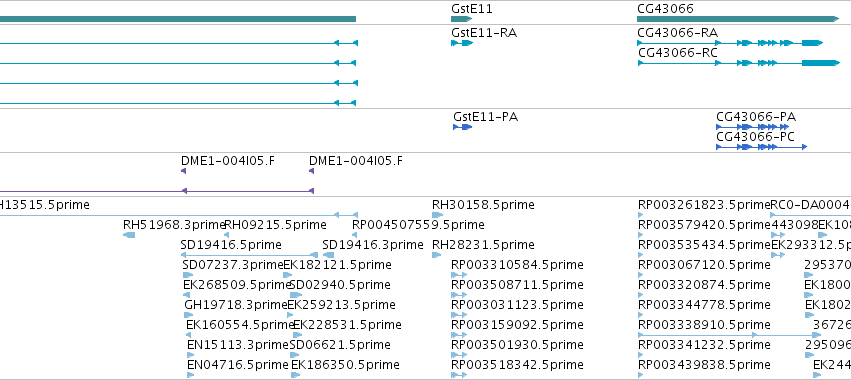851x380 pixels.
Task: Click the large teal gene bar at top left
Action: [178, 19]
